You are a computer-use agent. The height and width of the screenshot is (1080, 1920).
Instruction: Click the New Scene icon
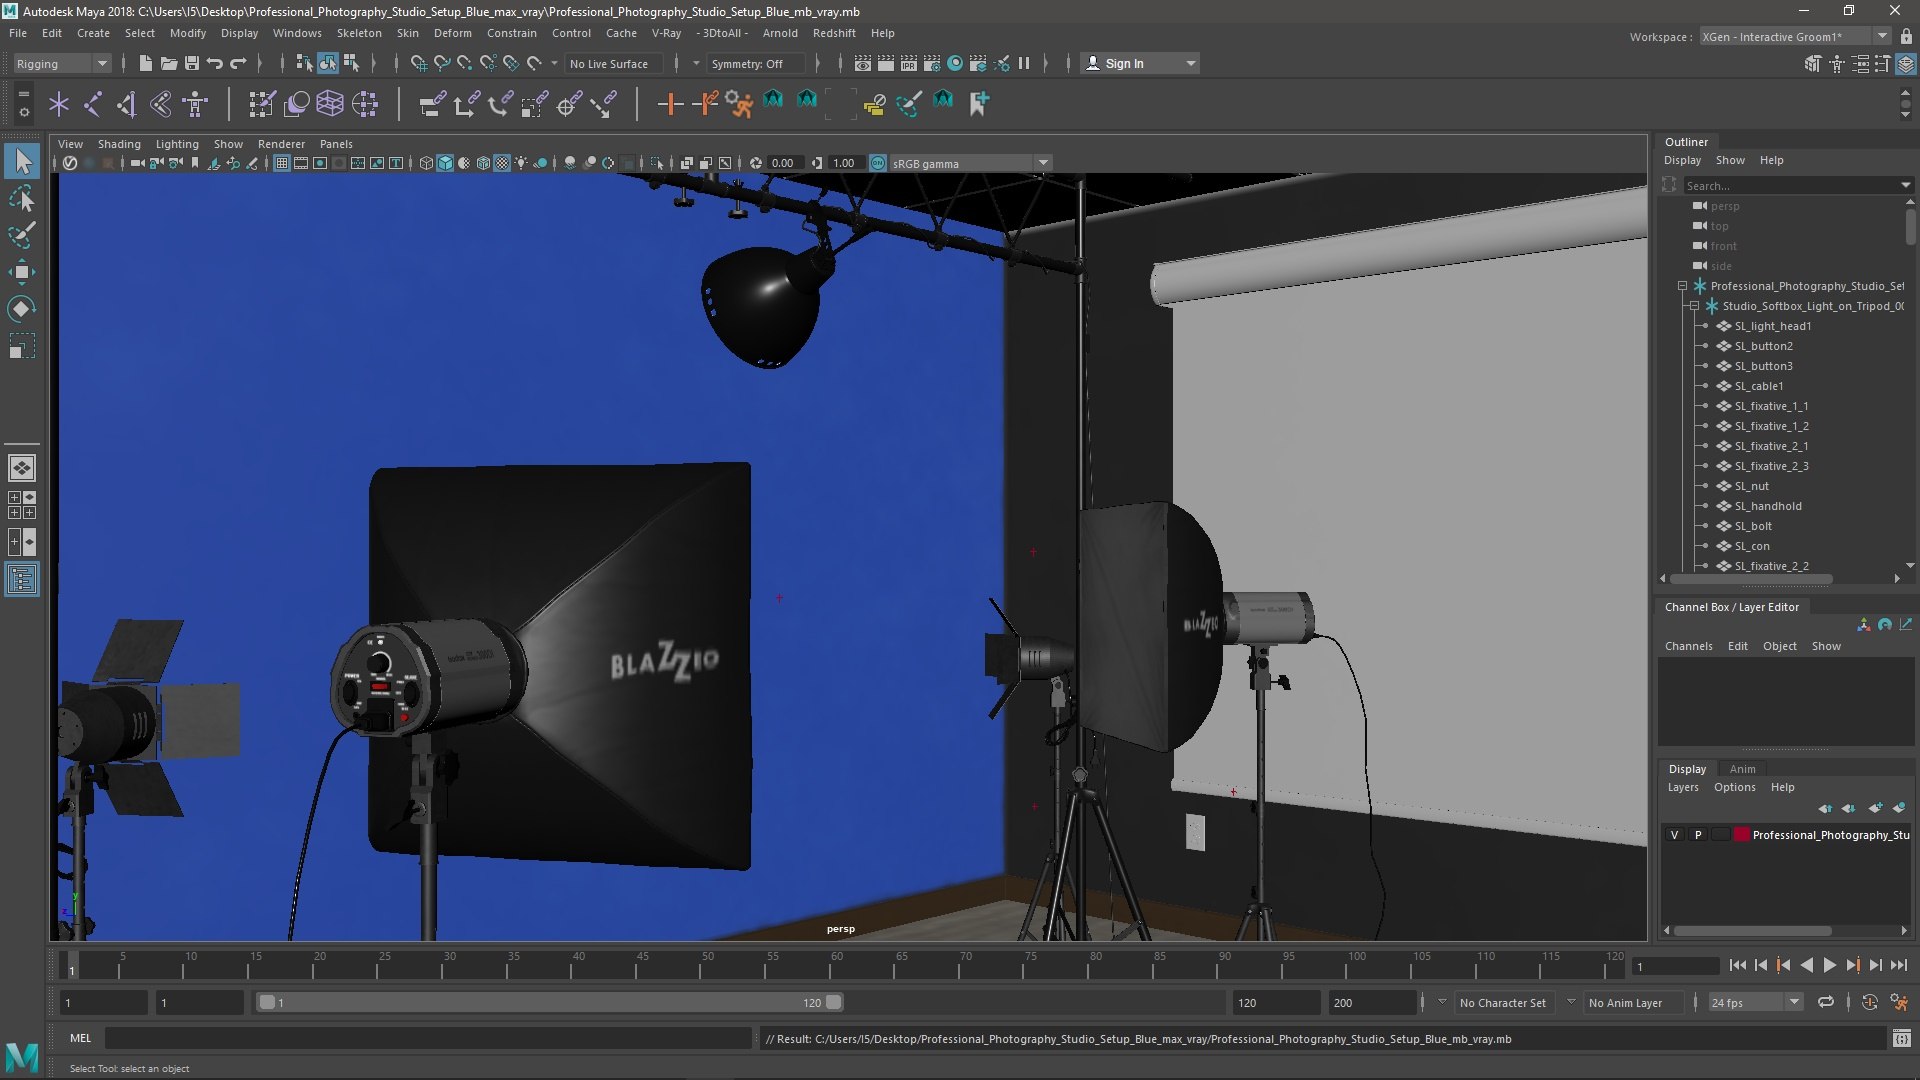coord(146,63)
